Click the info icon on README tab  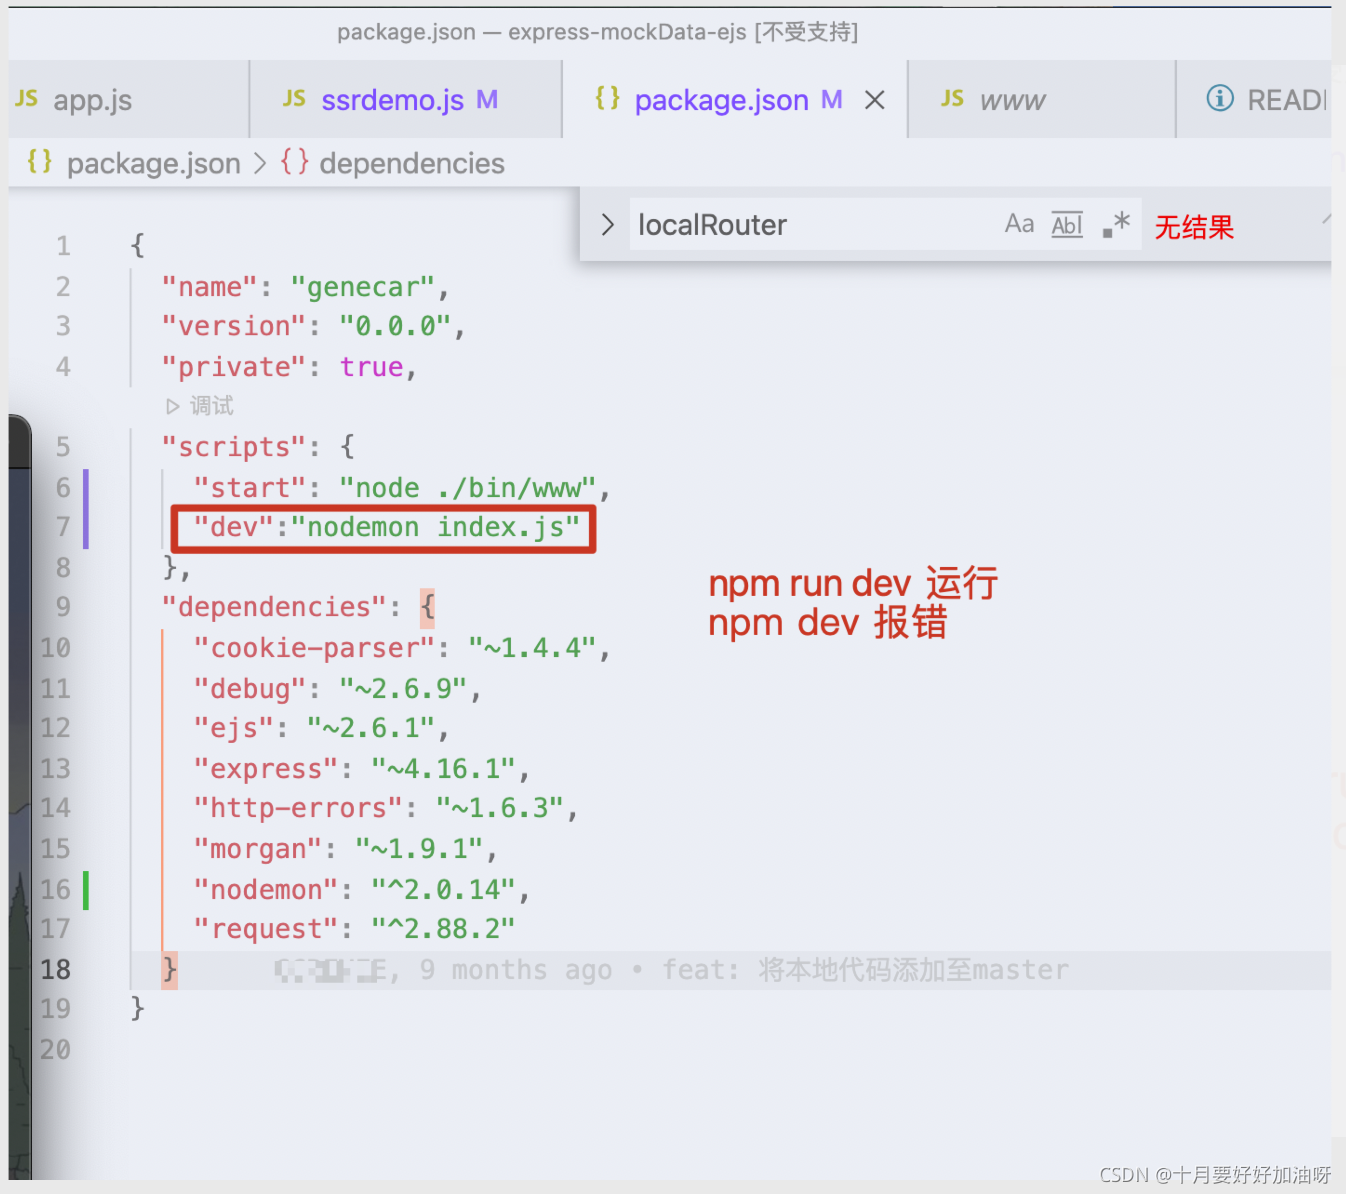pyautogui.click(x=1220, y=98)
